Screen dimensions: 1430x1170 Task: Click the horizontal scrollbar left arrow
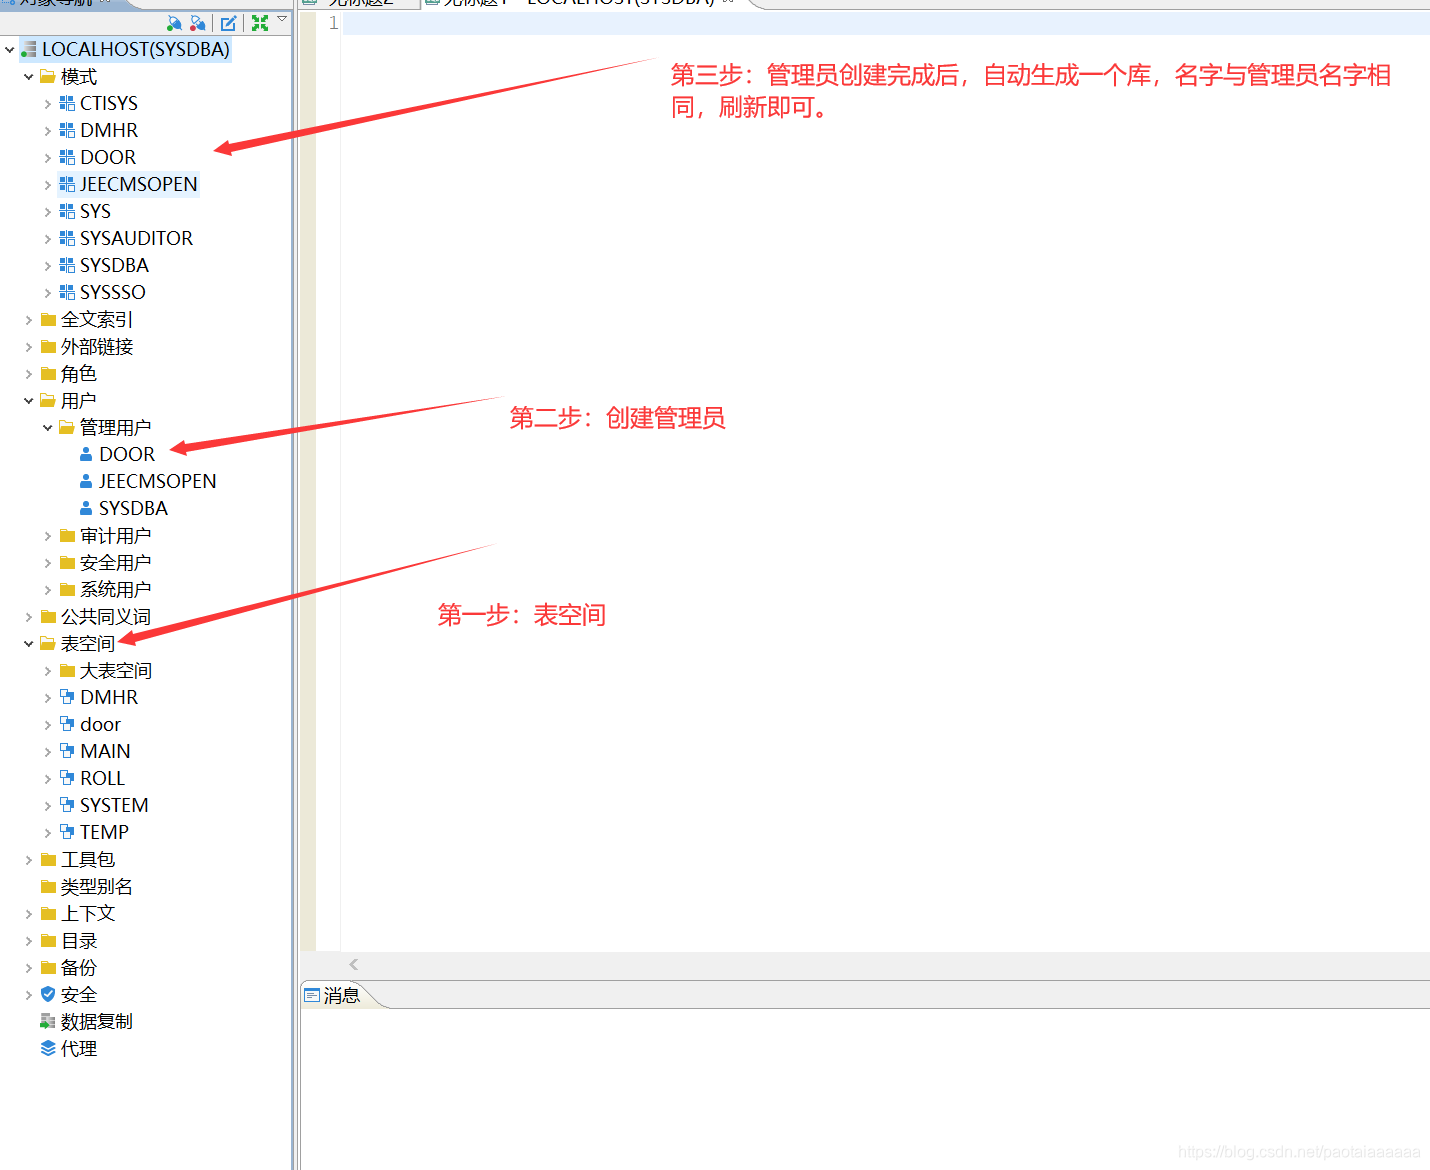[353, 964]
